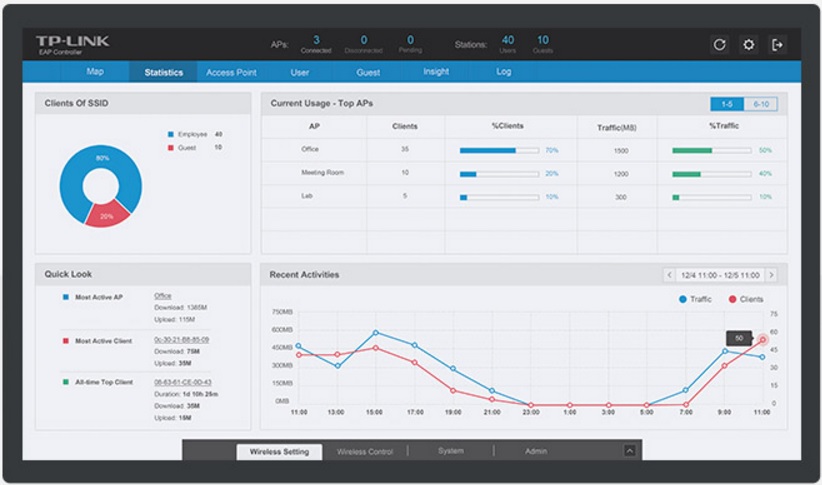Open the Office most active AP link
This screenshot has width=822, height=485.
tap(163, 296)
